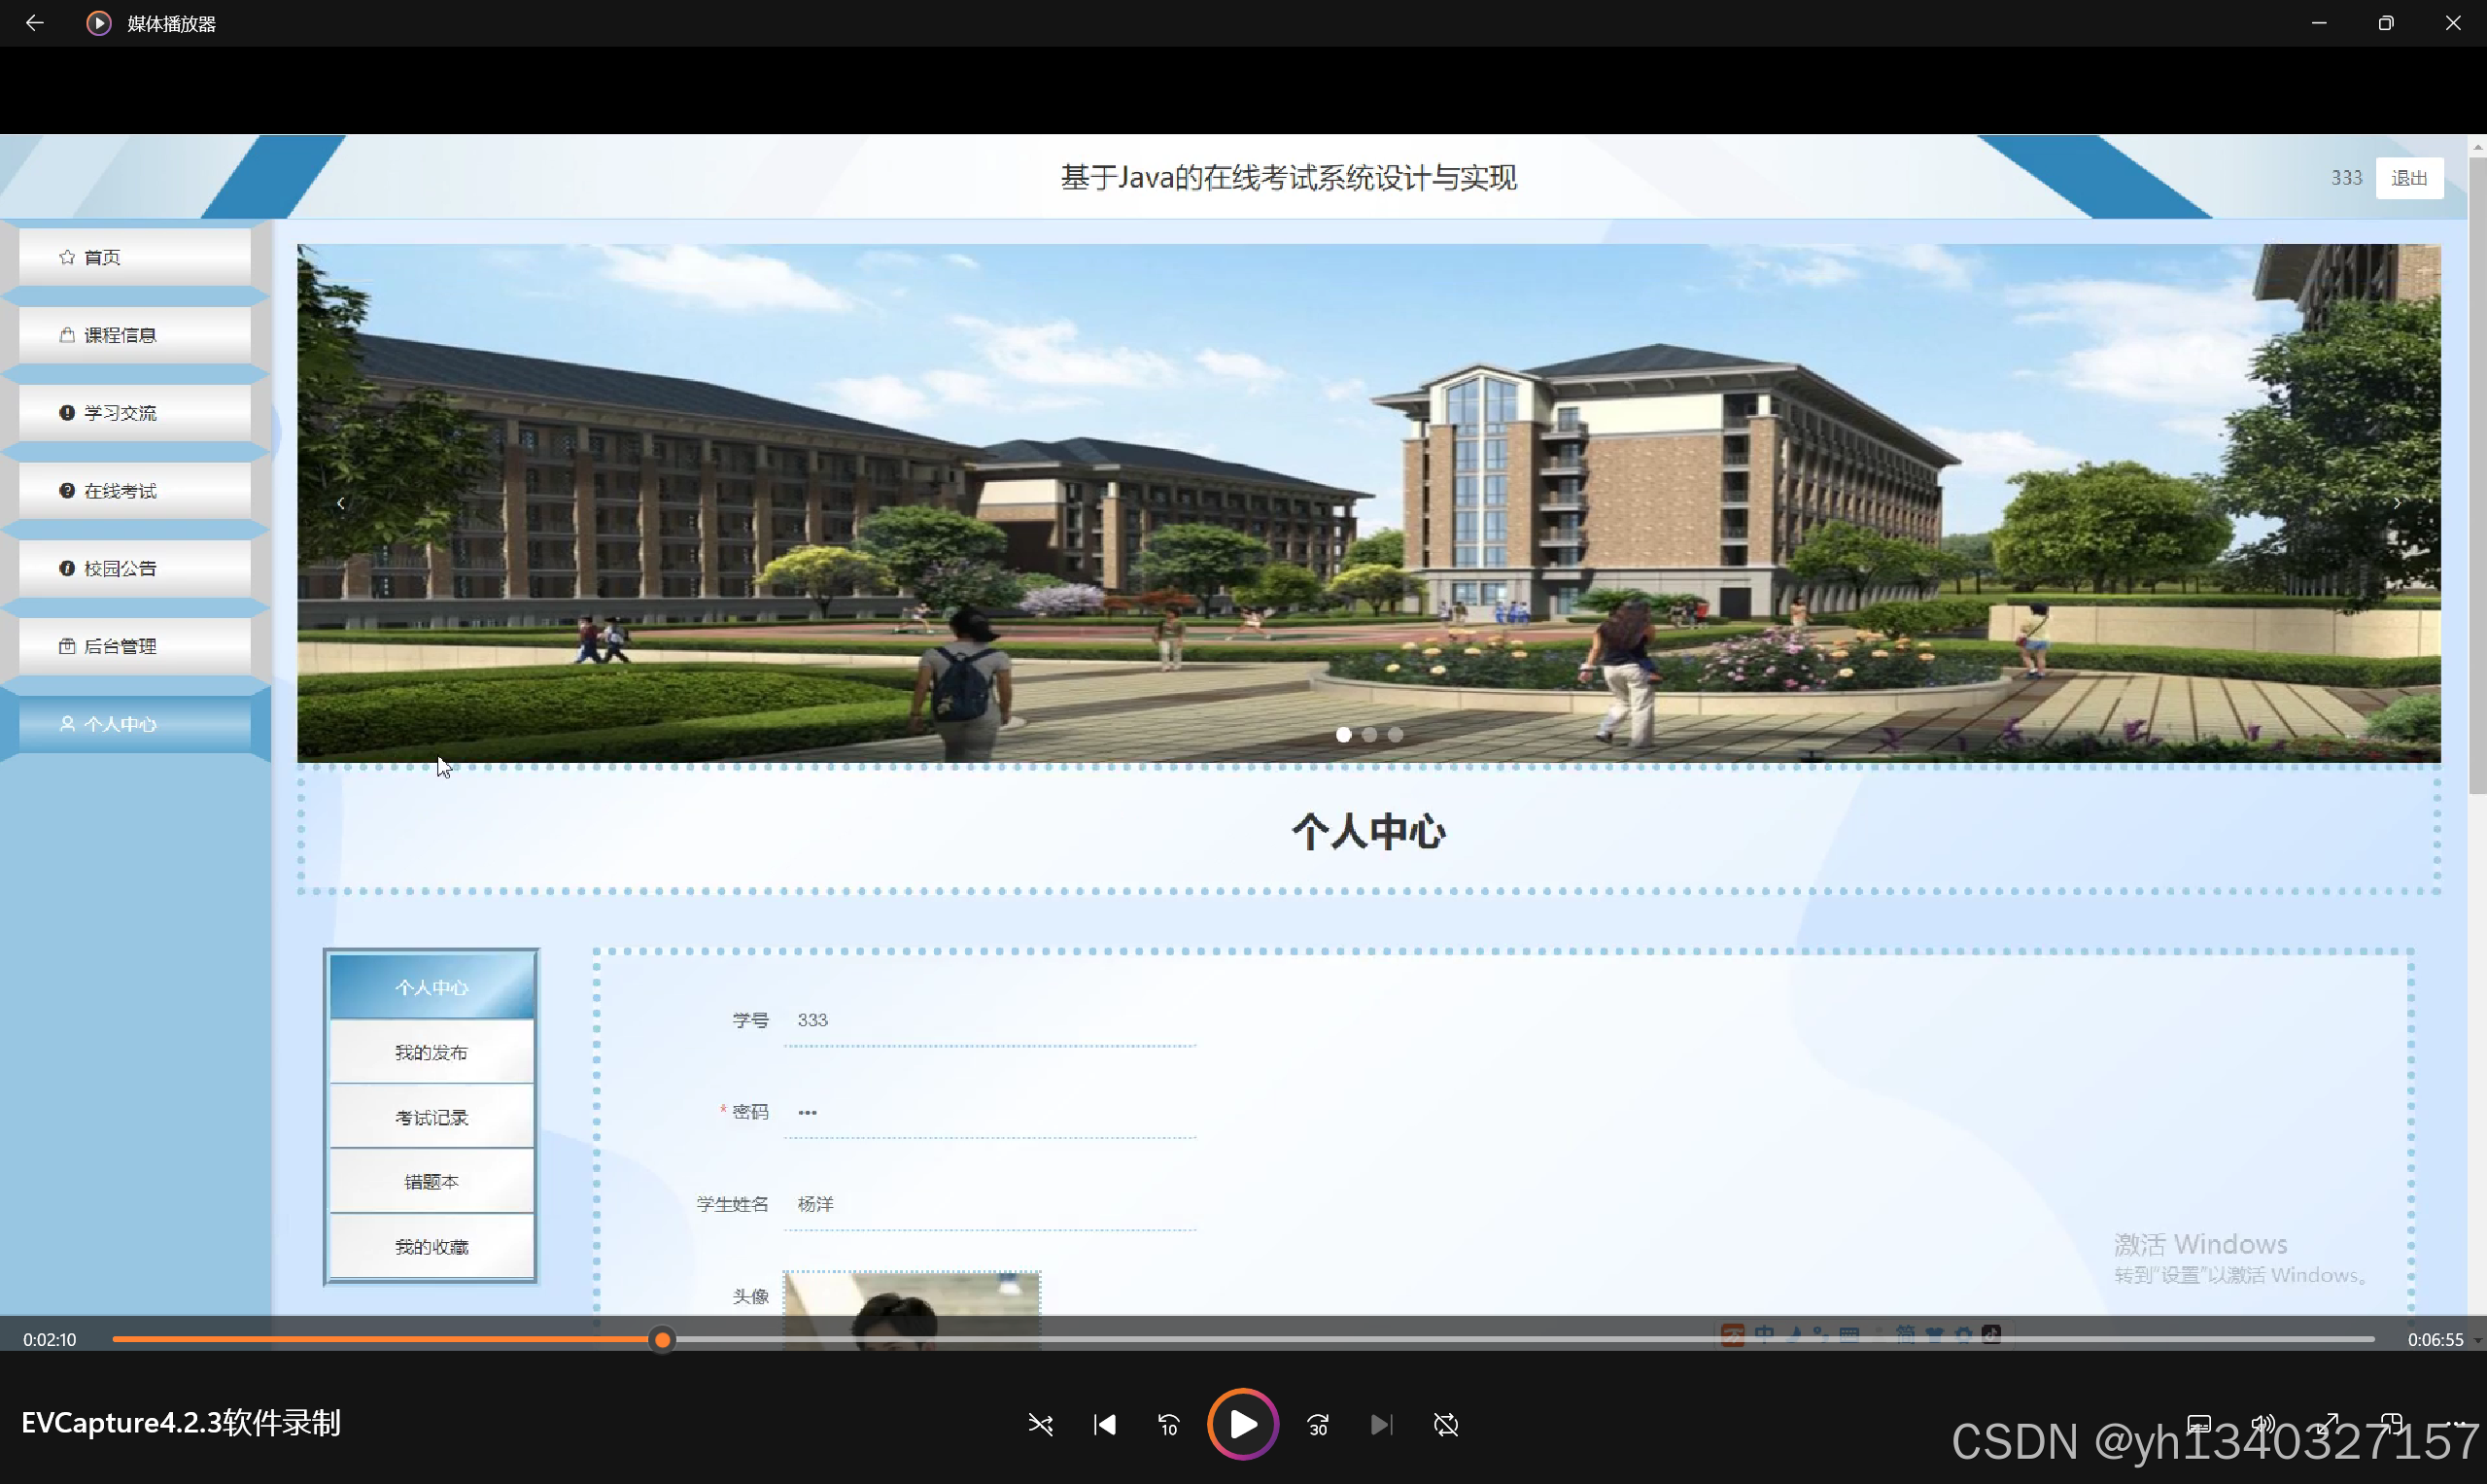Open 错题本 in personal menu
The height and width of the screenshot is (1484, 2487).
(431, 1182)
